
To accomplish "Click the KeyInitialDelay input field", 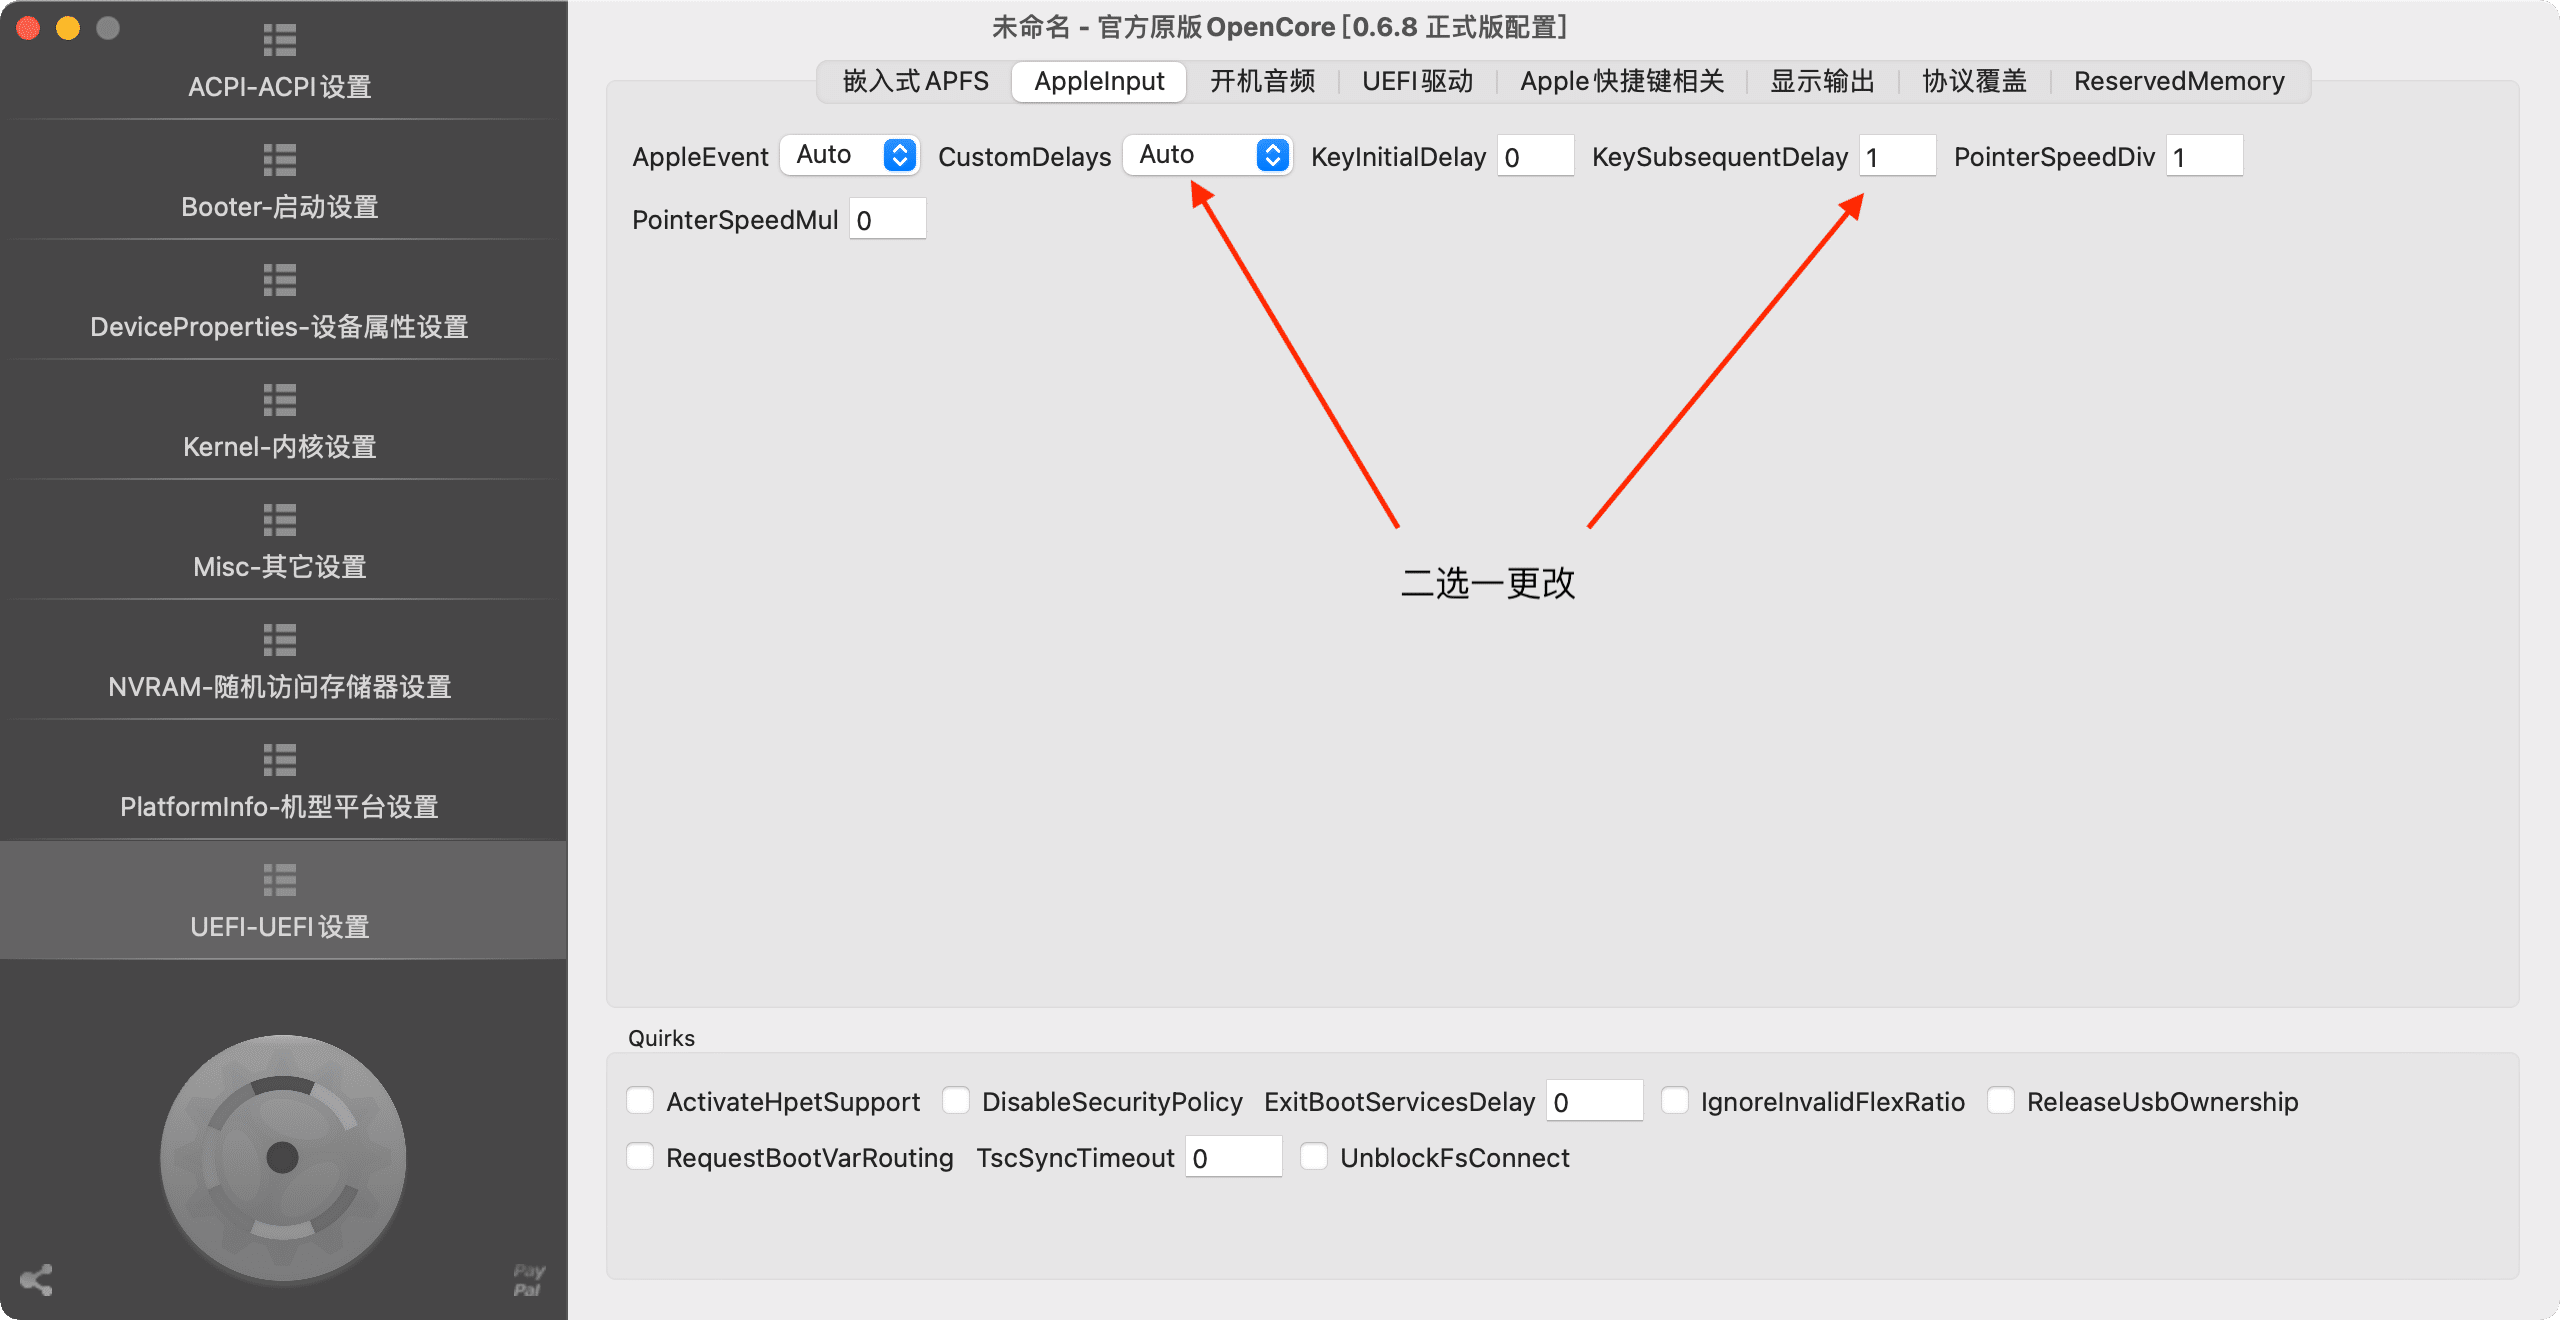I will point(1536,156).
